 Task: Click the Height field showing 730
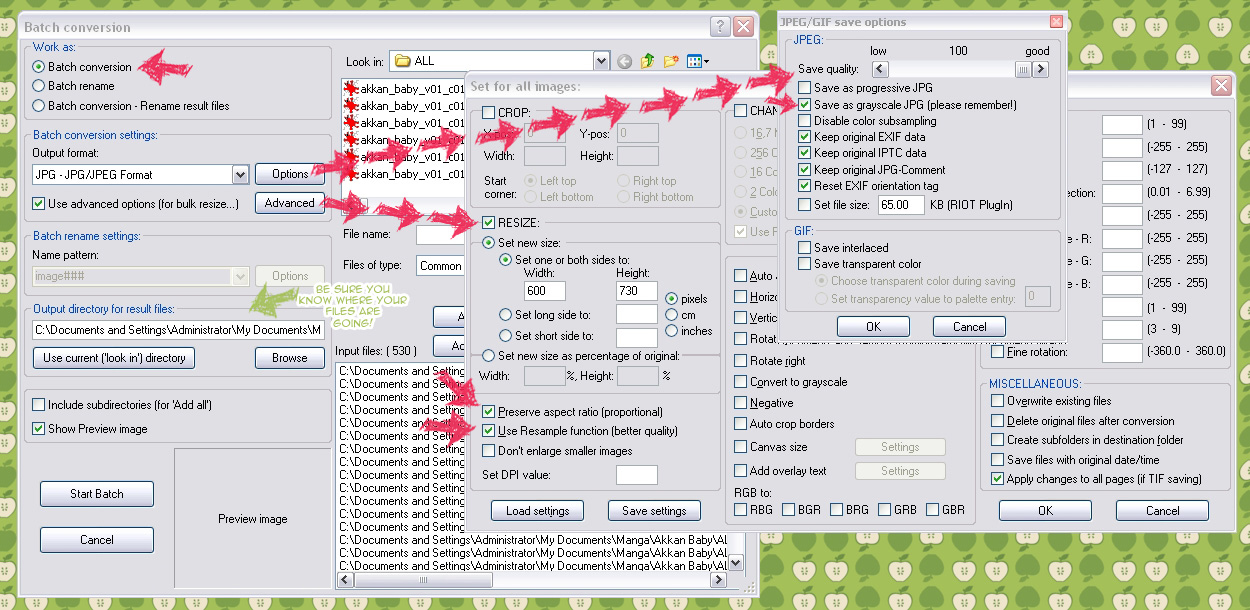(x=637, y=291)
